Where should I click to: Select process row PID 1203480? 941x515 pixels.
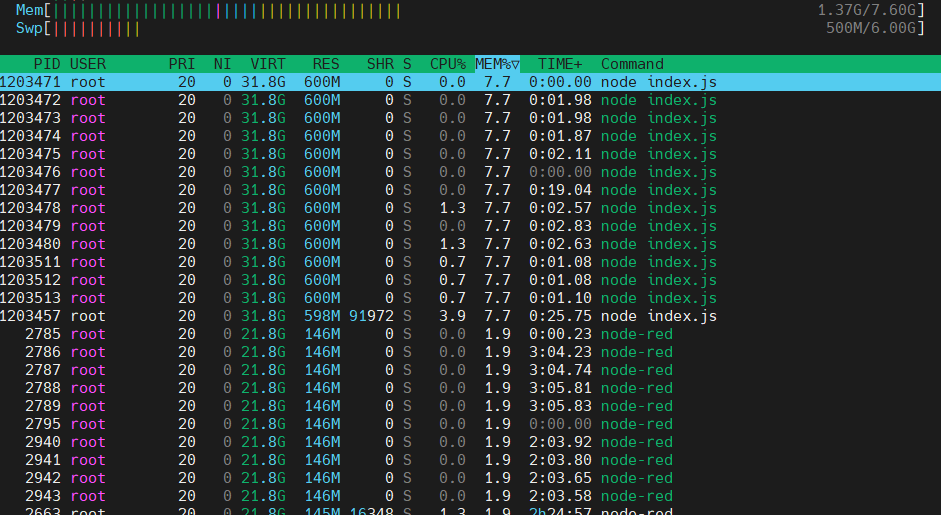click(x=470, y=244)
